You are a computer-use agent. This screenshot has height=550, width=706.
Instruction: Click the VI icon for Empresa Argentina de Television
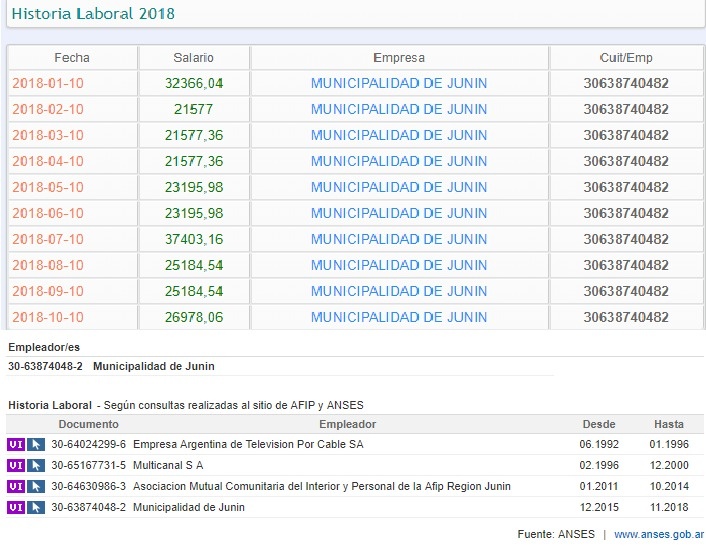(16, 444)
